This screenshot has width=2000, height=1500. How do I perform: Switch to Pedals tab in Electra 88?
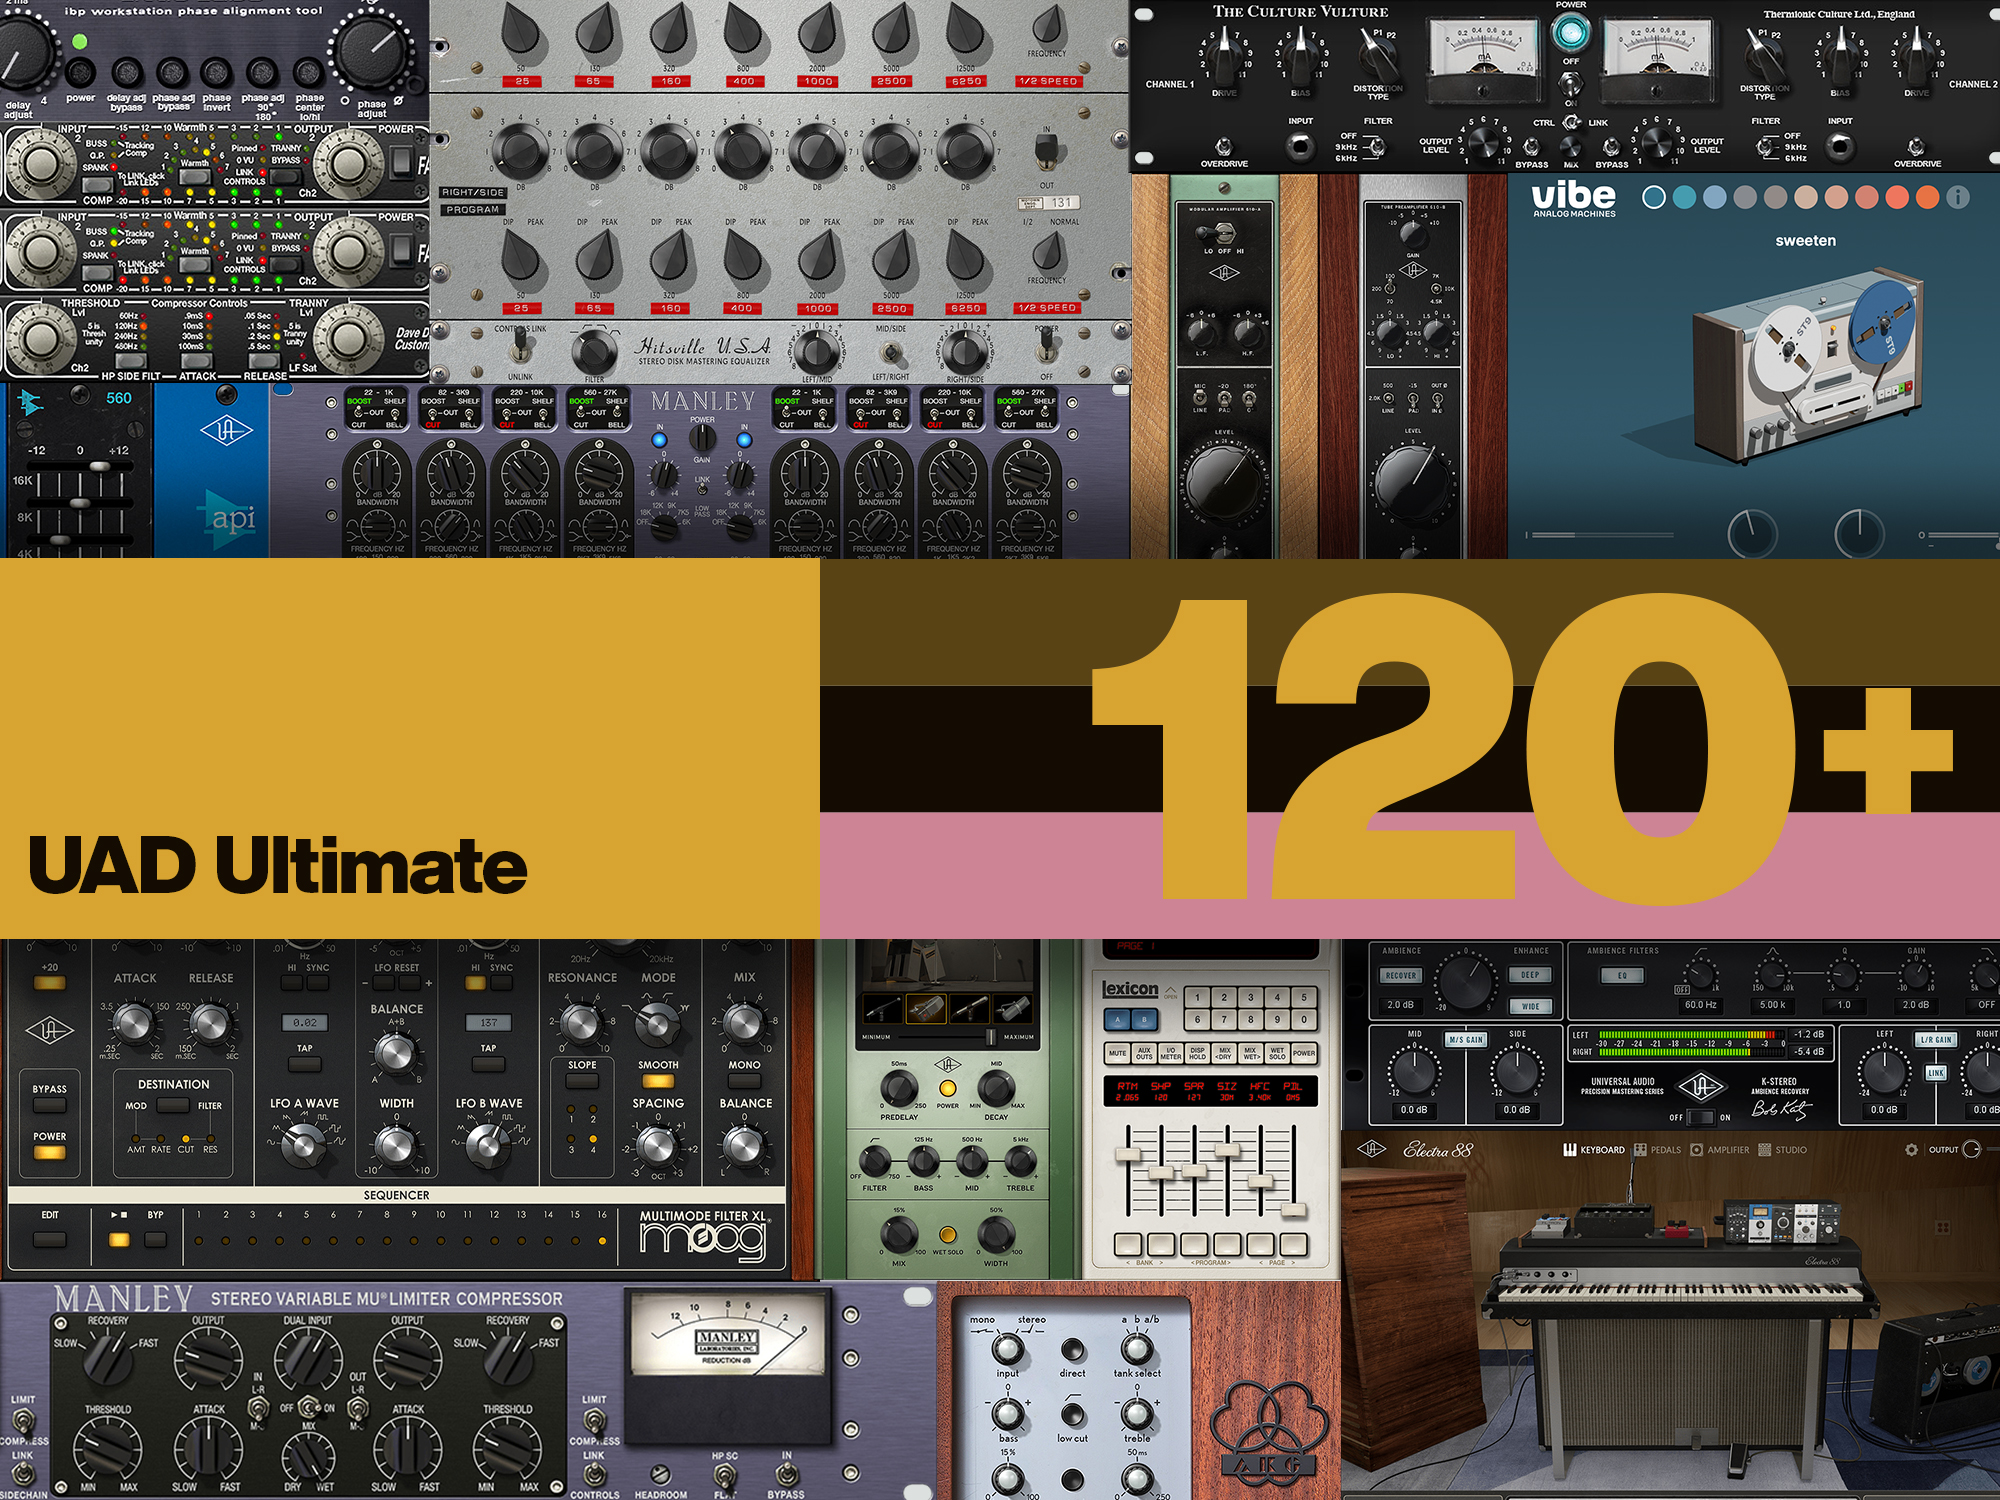tap(1658, 1150)
